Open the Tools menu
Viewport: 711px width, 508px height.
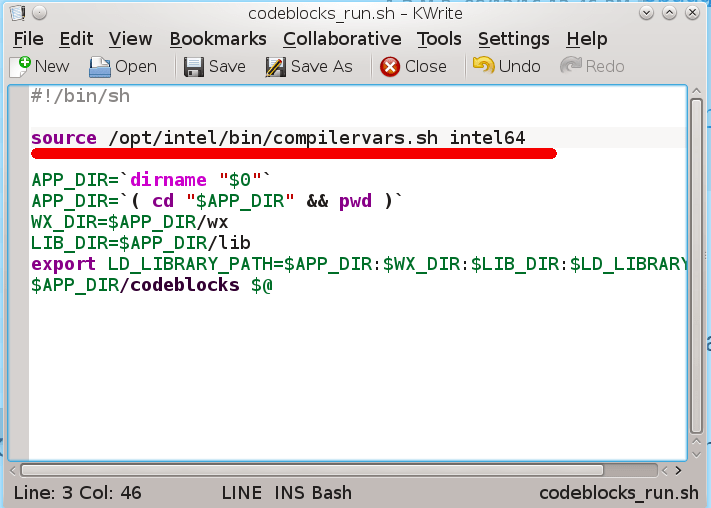click(x=439, y=39)
